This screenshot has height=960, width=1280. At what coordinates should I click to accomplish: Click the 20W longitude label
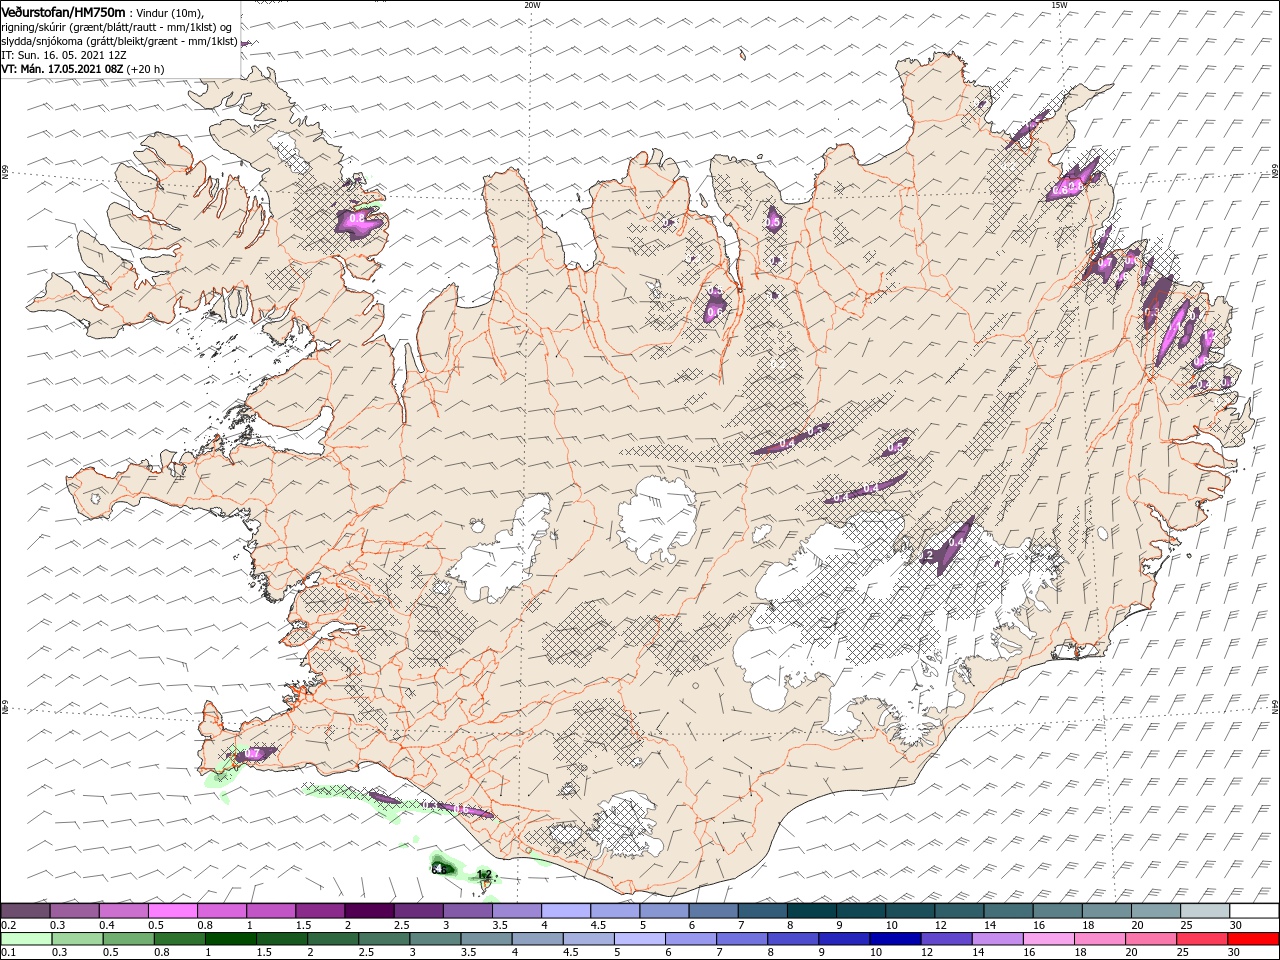pyautogui.click(x=532, y=5)
